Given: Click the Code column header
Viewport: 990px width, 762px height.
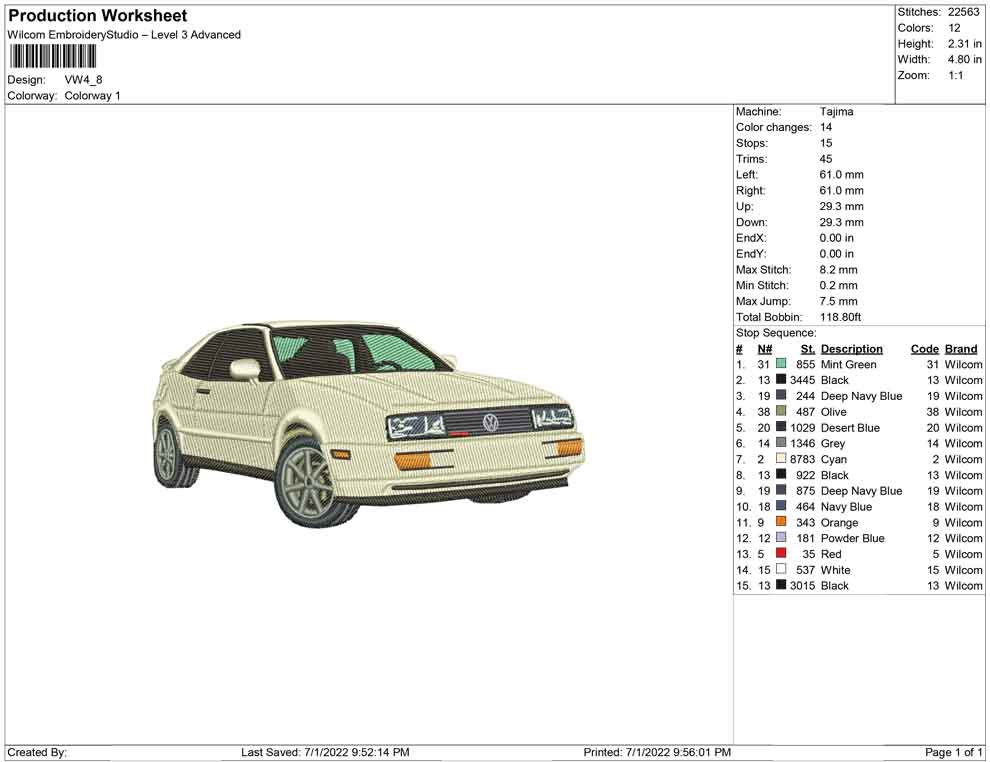Looking at the screenshot, I should (924, 349).
